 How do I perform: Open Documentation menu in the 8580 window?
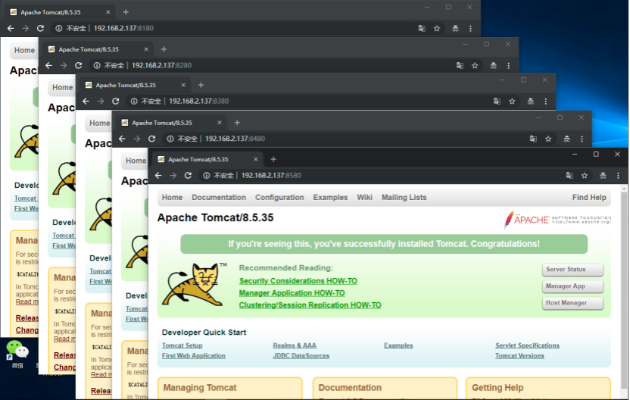[x=219, y=197]
